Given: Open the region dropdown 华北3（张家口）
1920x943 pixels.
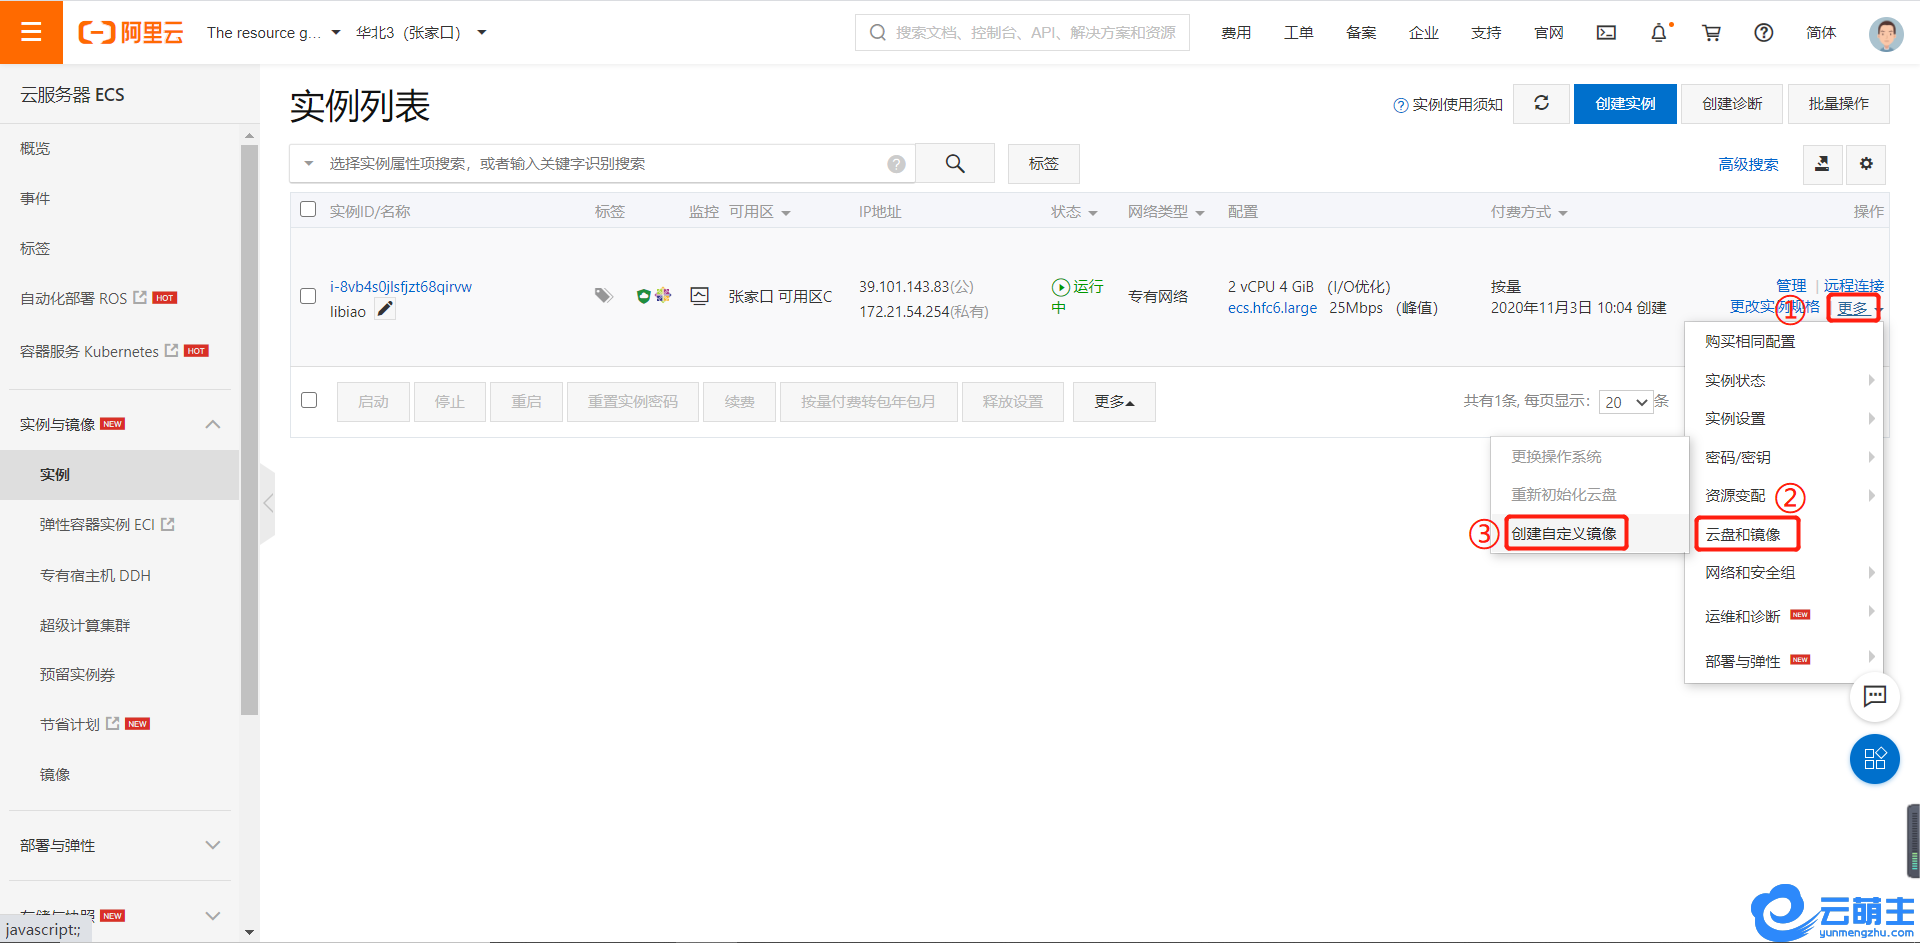Looking at the screenshot, I should pyautogui.click(x=421, y=33).
